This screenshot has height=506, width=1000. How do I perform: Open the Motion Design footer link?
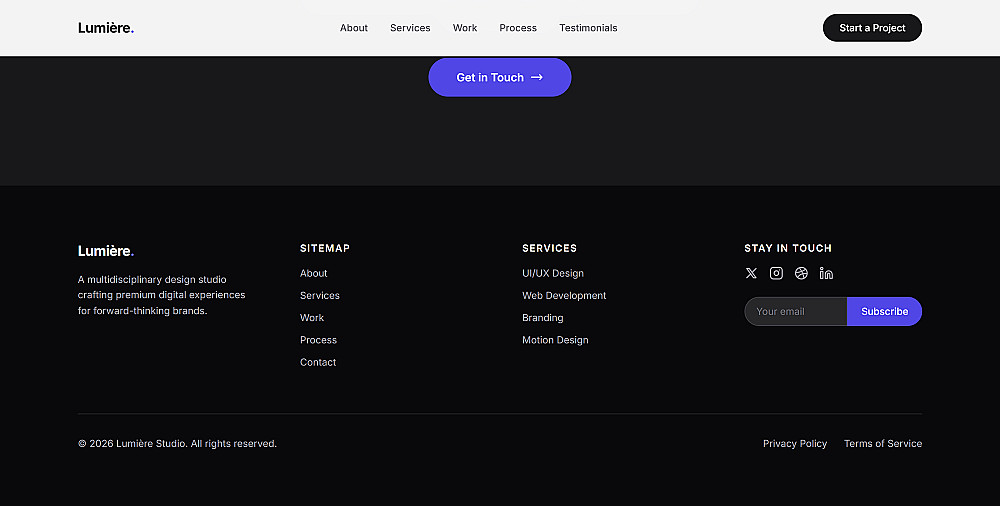[555, 340]
